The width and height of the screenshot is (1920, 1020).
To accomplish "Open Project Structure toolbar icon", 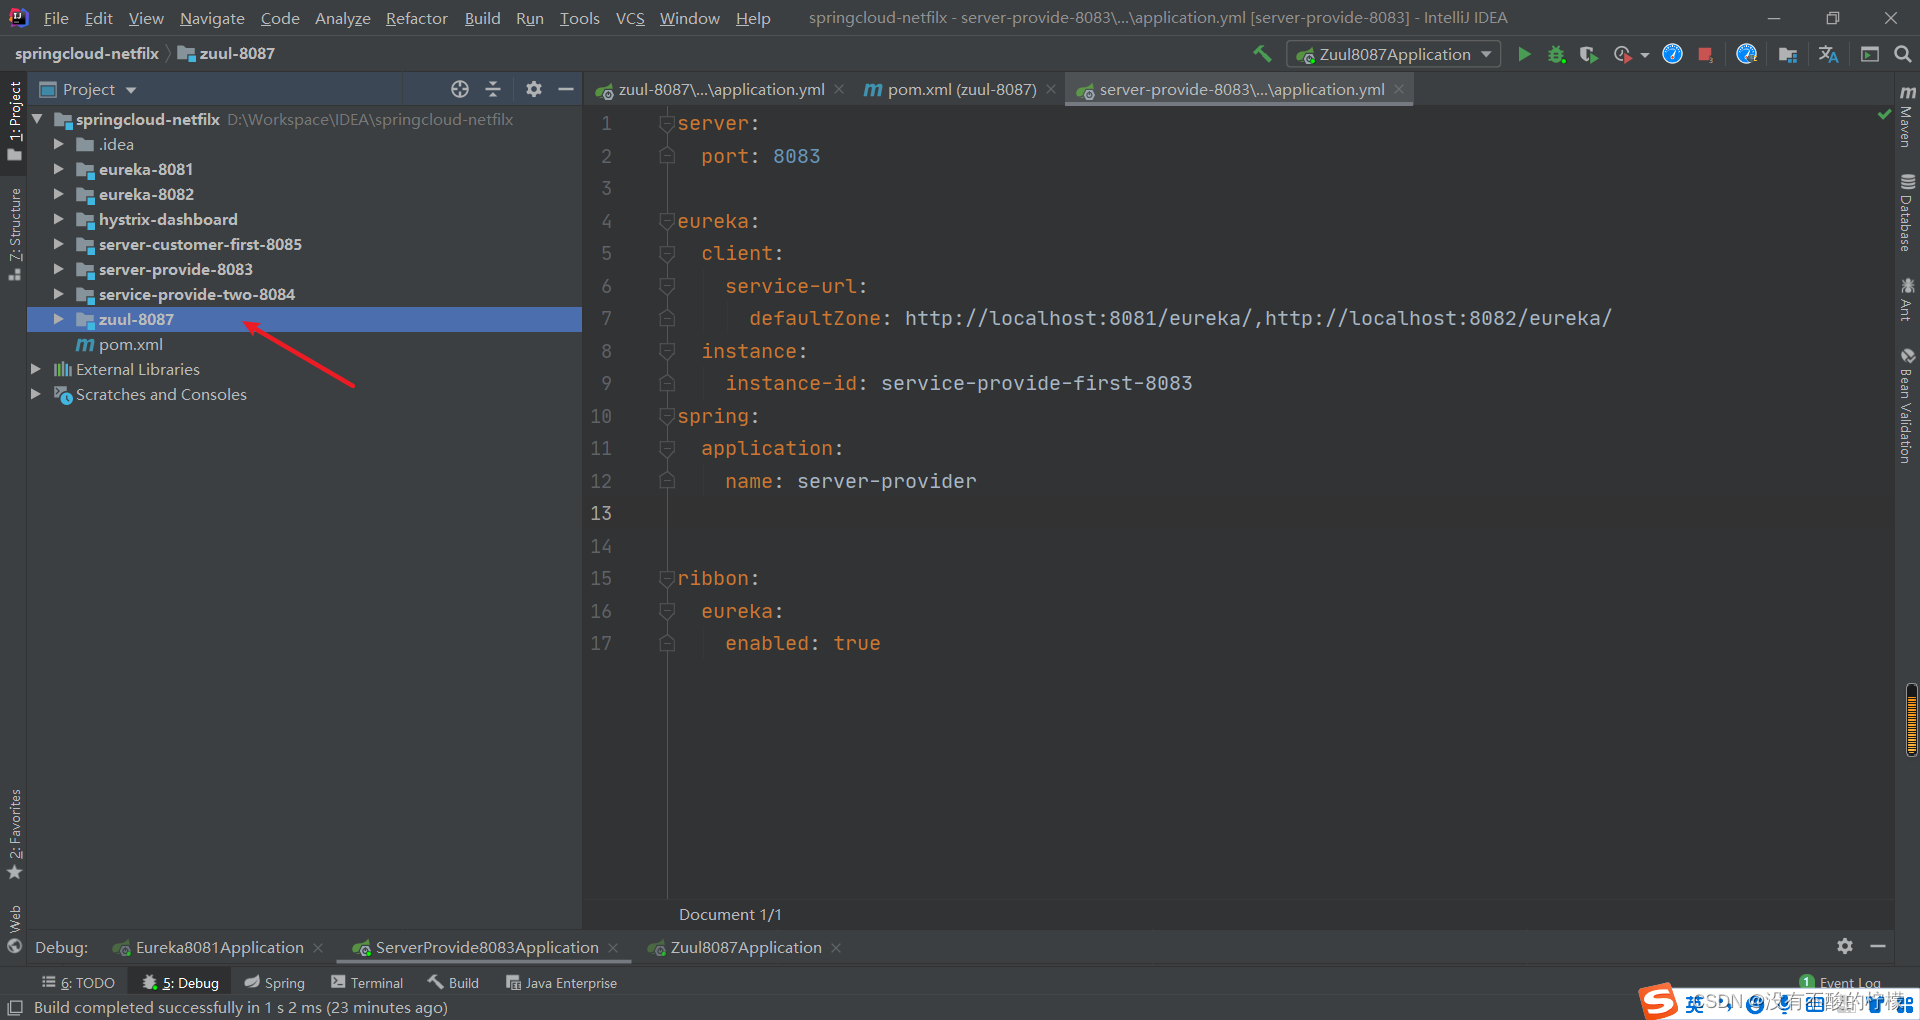I will coord(1788,54).
